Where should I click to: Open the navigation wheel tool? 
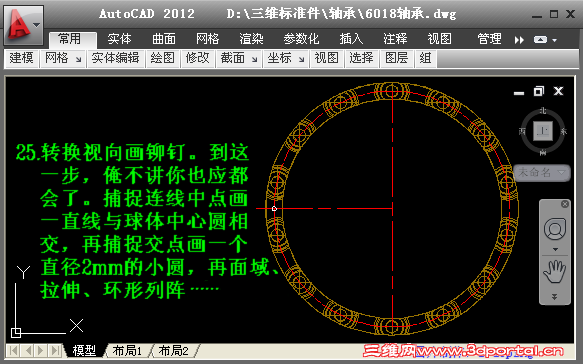click(x=555, y=229)
